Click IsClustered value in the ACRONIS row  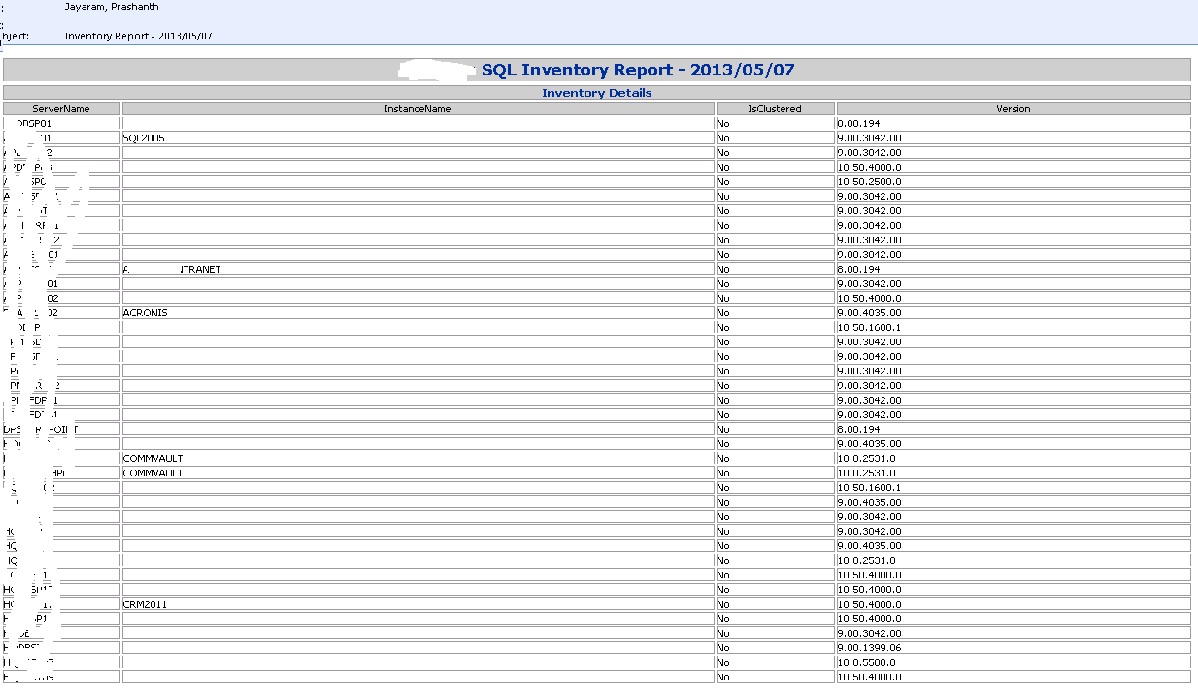pos(723,313)
